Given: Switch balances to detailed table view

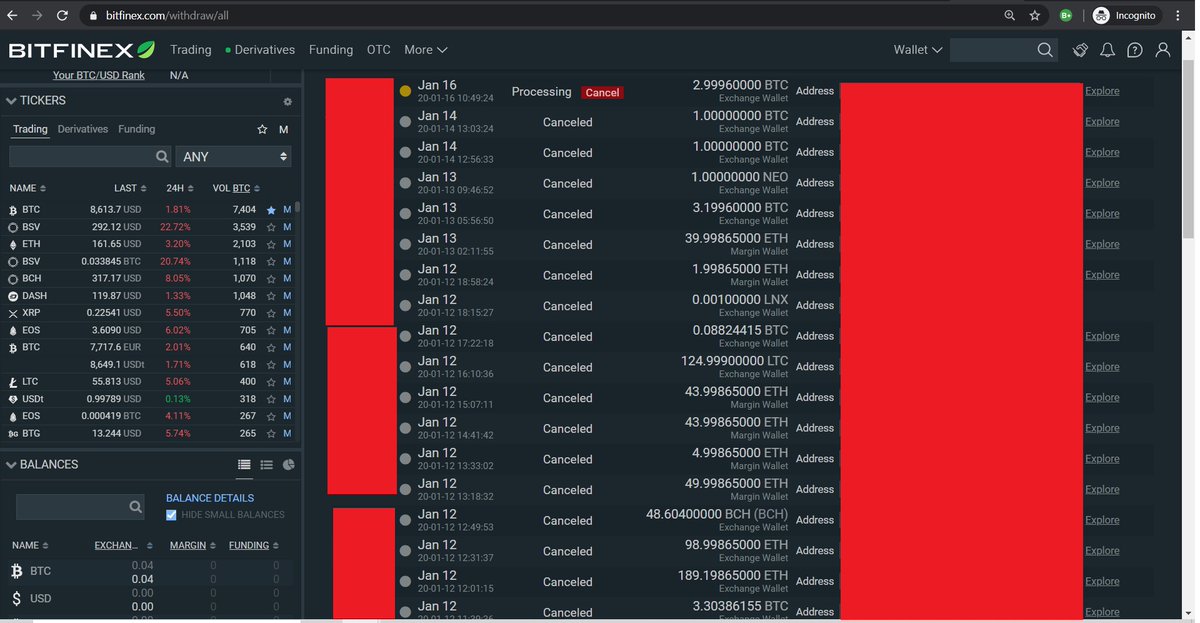Looking at the screenshot, I should [244, 465].
